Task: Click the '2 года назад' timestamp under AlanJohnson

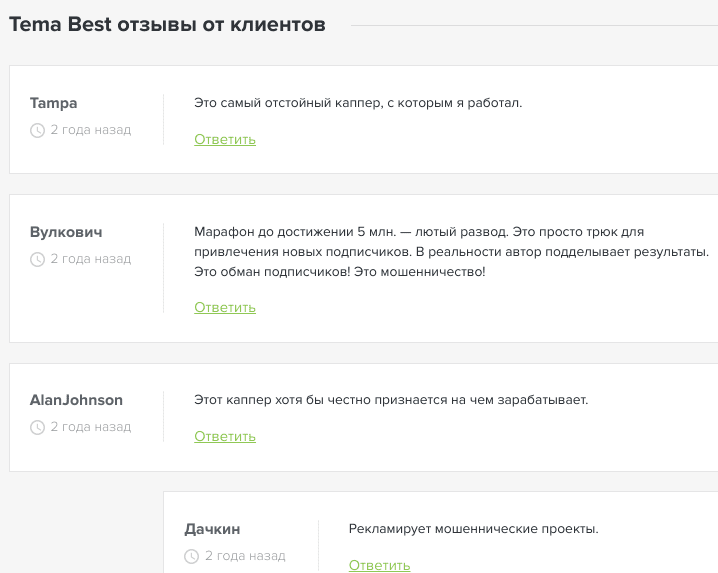Action: (91, 427)
